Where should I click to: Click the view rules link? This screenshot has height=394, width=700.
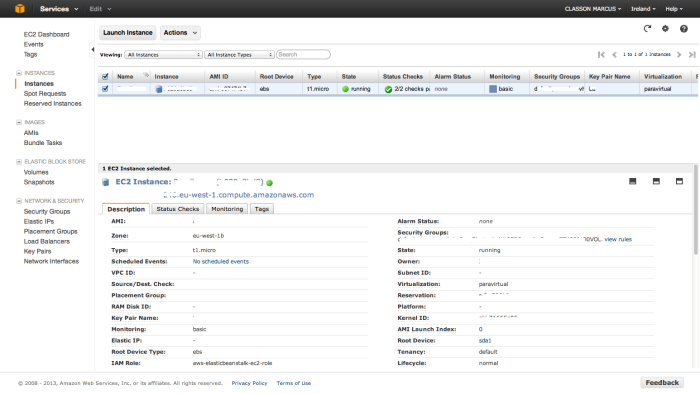click(618, 240)
